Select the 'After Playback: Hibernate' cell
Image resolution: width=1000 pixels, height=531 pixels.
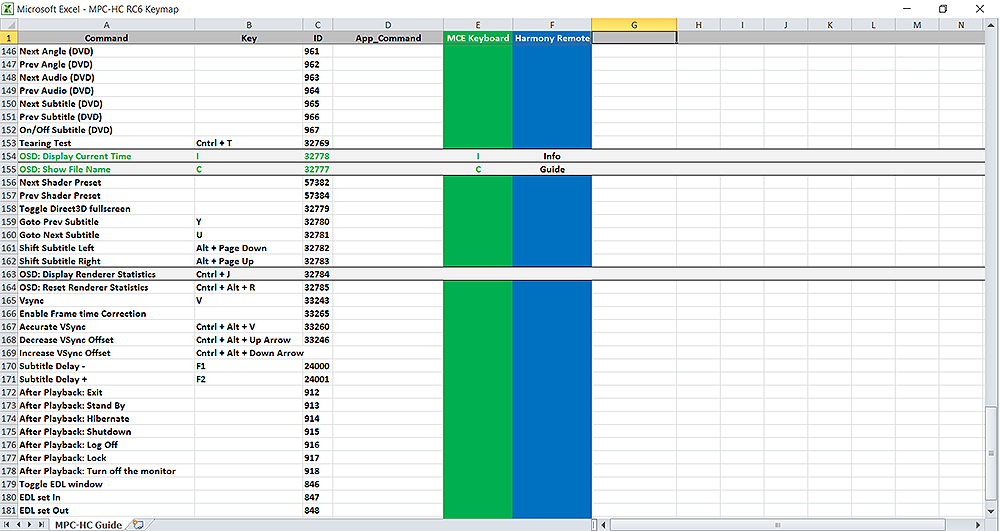pos(106,419)
